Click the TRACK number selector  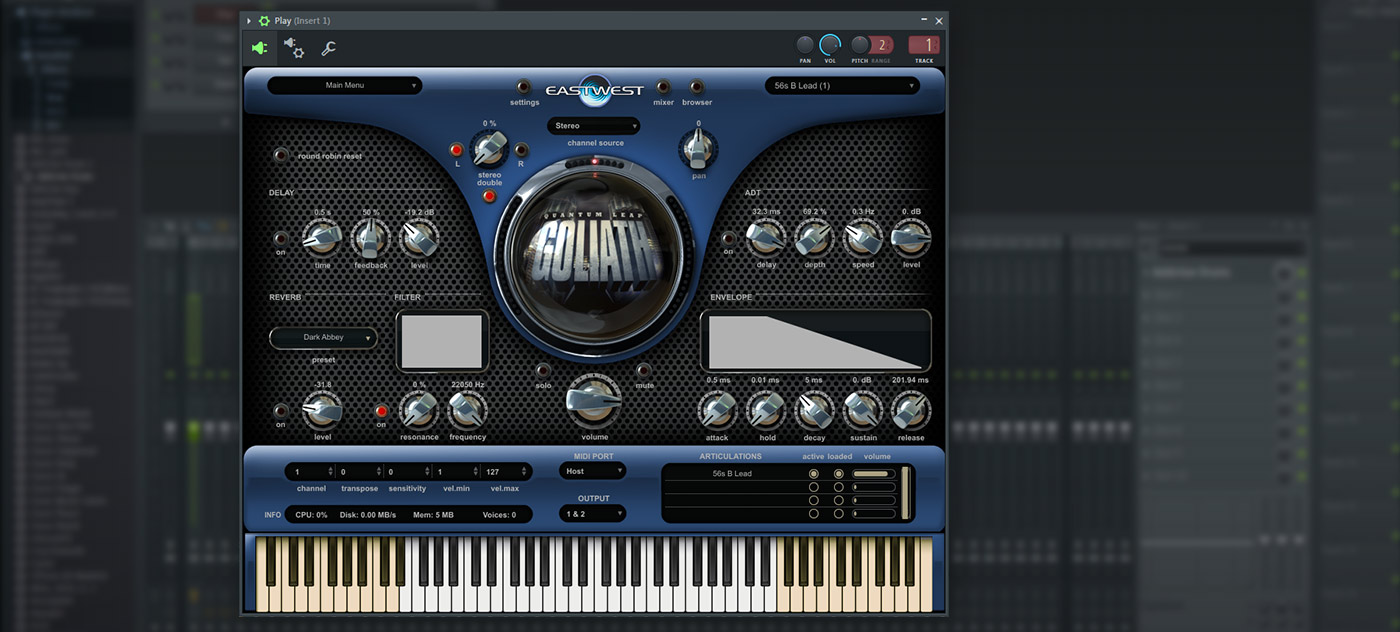point(924,45)
